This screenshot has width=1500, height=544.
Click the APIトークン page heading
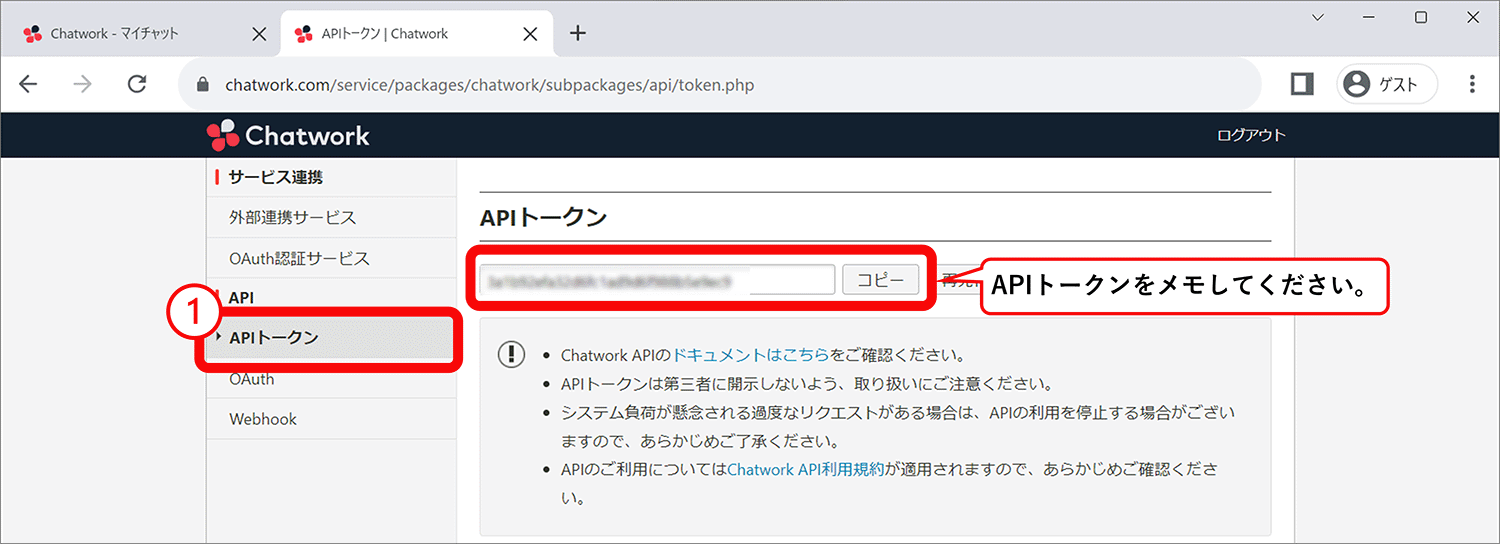click(x=544, y=217)
